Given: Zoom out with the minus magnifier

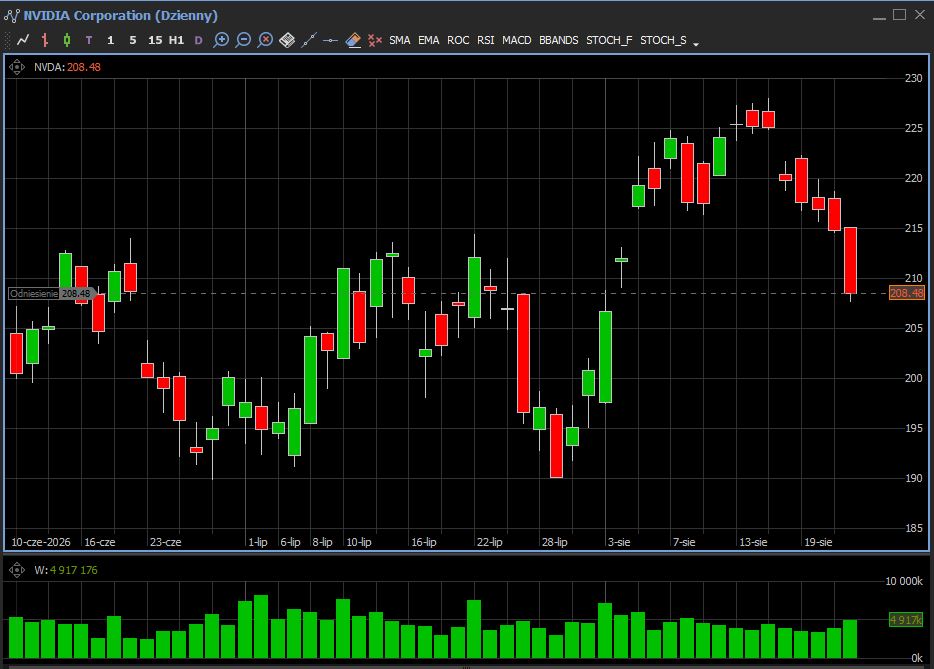Looking at the screenshot, I should pyautogui.click(x=243, y=40).
